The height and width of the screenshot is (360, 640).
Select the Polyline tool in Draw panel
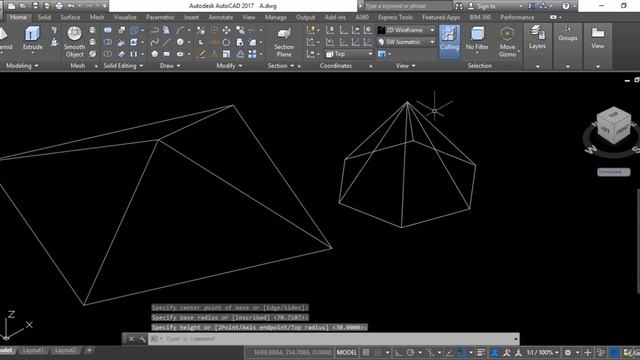[x=154, y=30]
